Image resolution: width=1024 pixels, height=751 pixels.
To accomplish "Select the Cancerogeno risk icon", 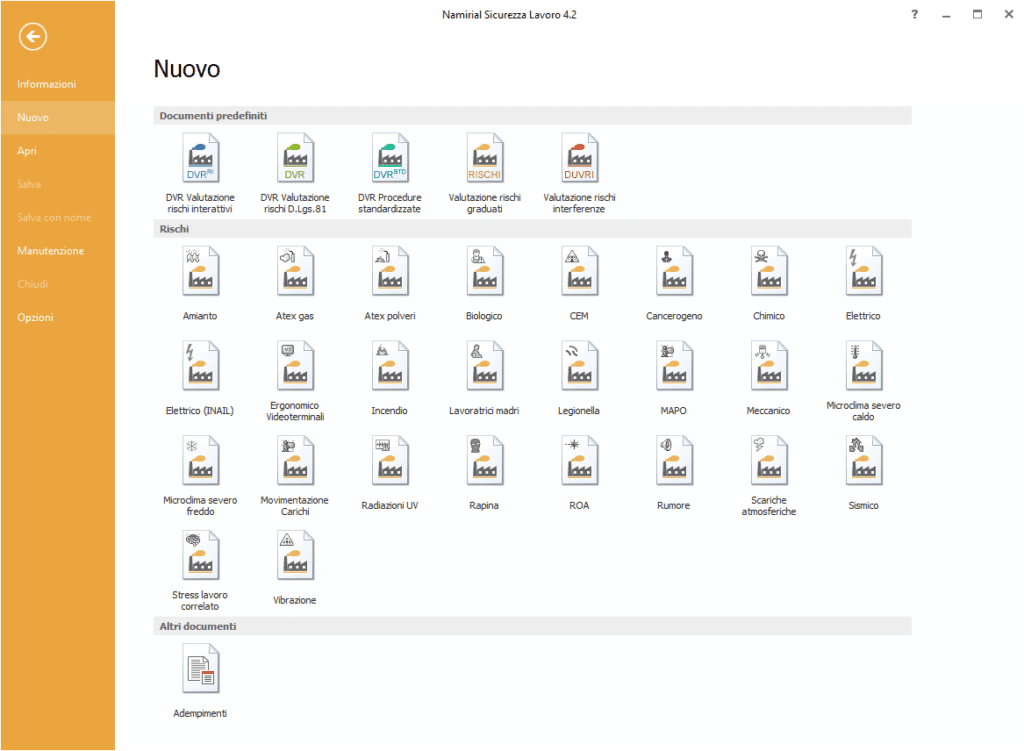I will [674, 271].
